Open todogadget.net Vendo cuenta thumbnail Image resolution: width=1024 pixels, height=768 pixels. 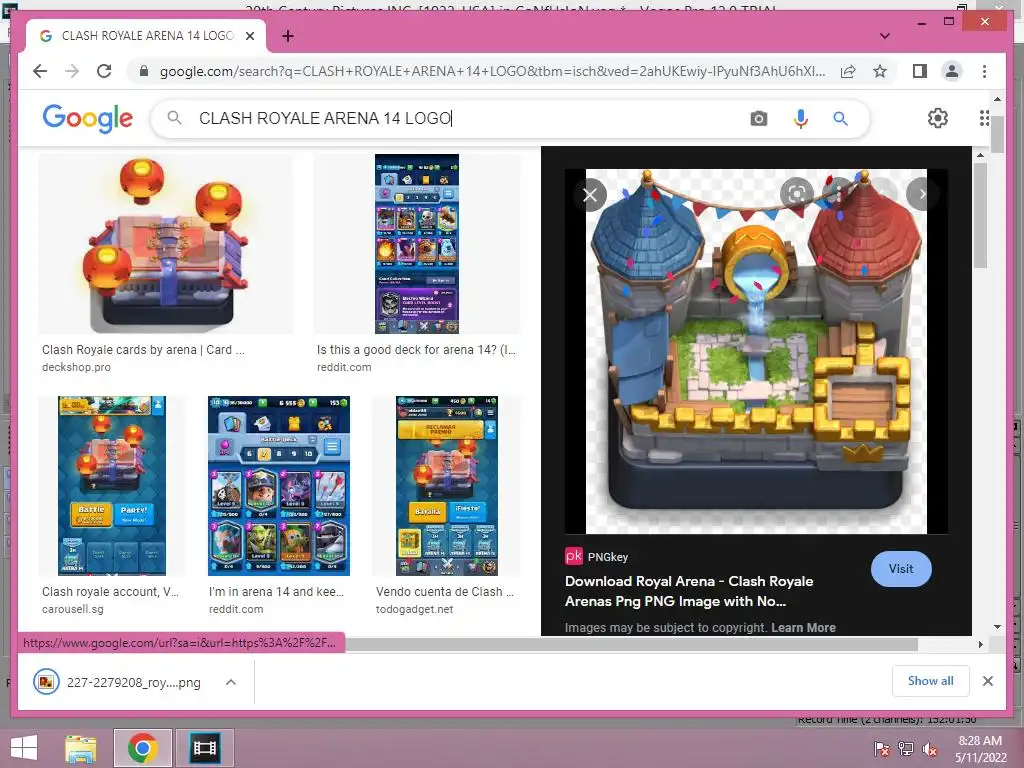(x=447, y=486)
